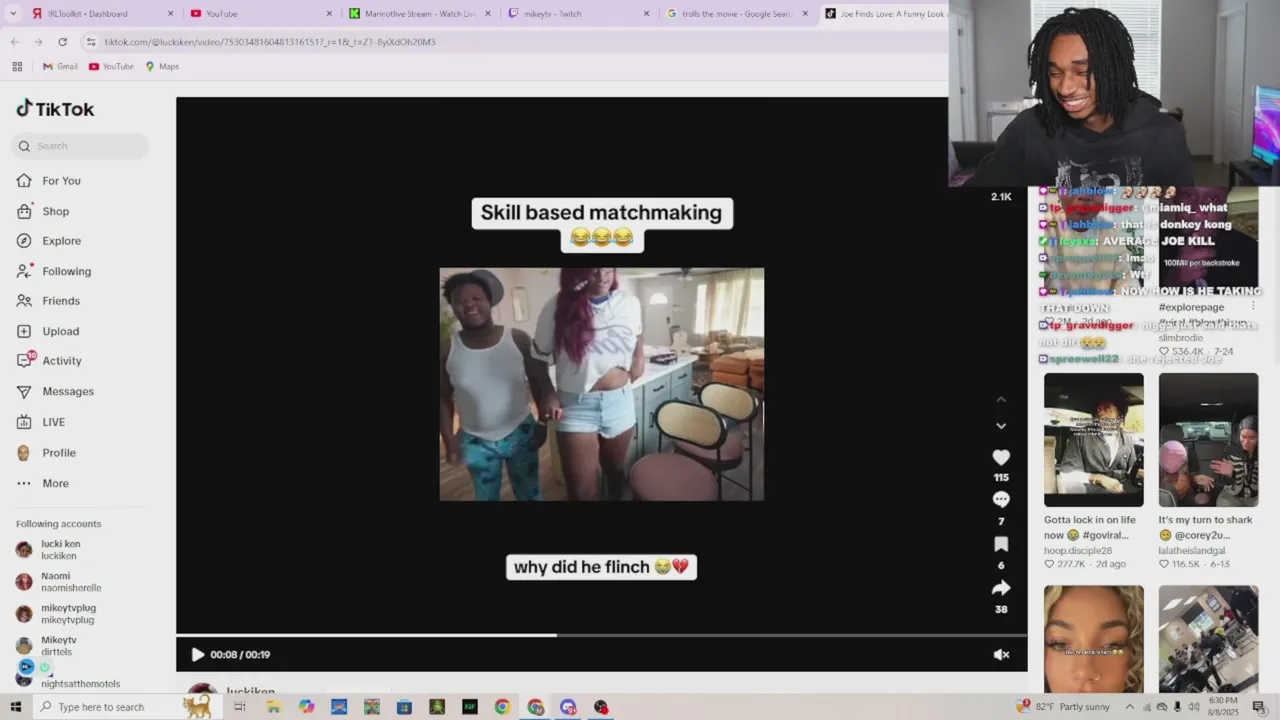Open the For You feed
This screenshot has width=1280, height=720.
pos(61,181)
